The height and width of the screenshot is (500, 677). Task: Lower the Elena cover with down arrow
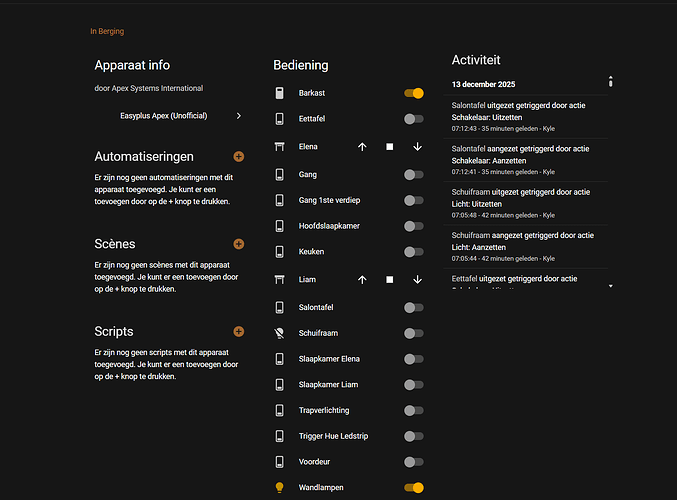(x=417, y=147)
